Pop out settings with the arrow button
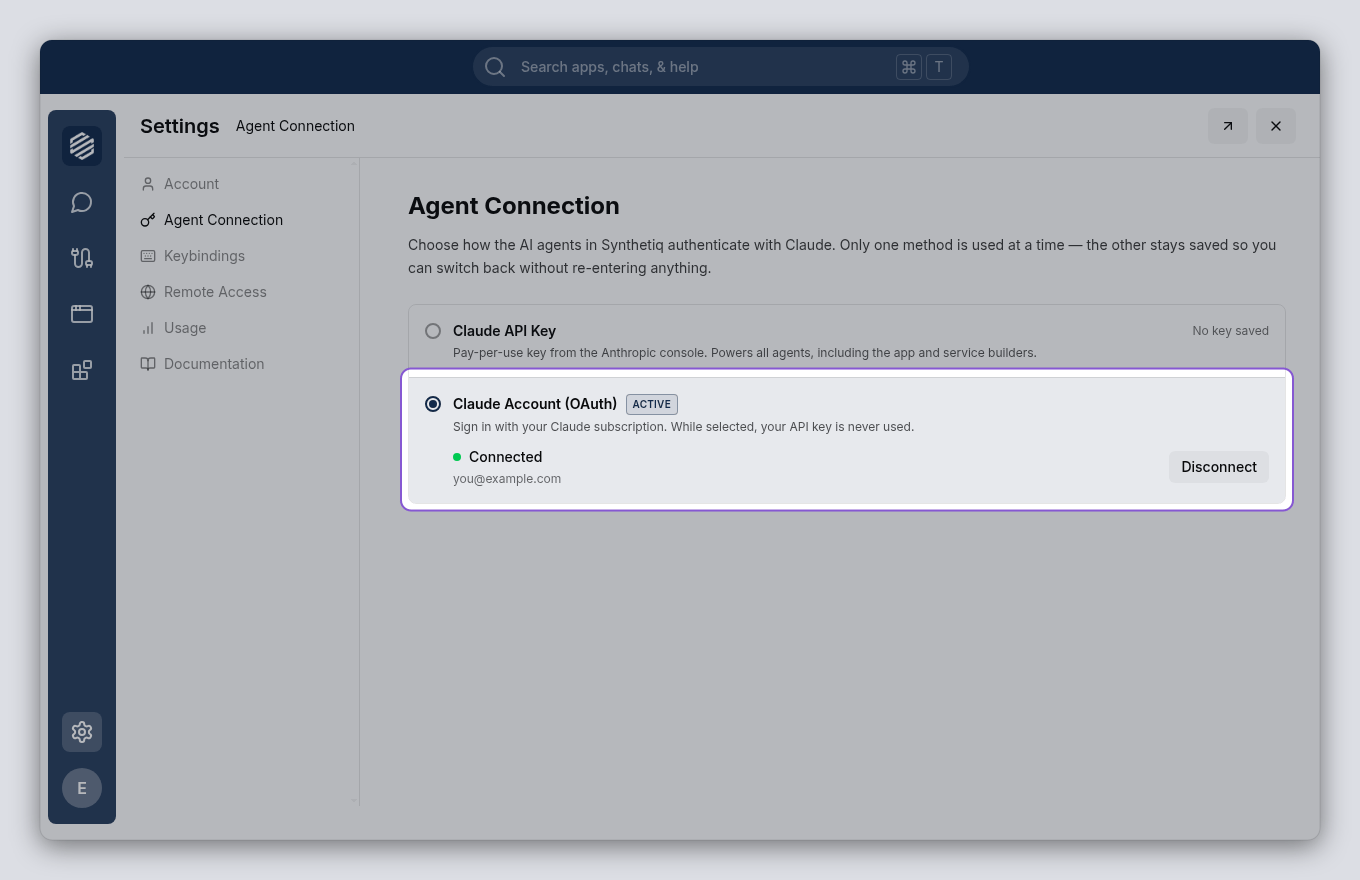 pyautogui.click(x=1228, y=126)
